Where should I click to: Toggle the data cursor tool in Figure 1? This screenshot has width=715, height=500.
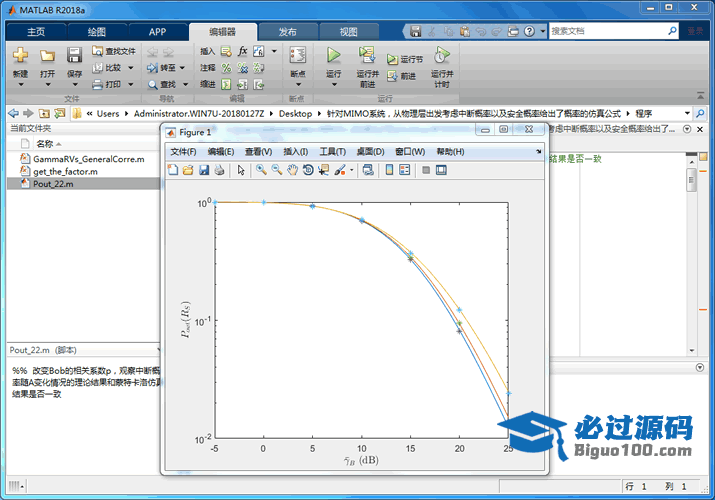pos(324,170)
